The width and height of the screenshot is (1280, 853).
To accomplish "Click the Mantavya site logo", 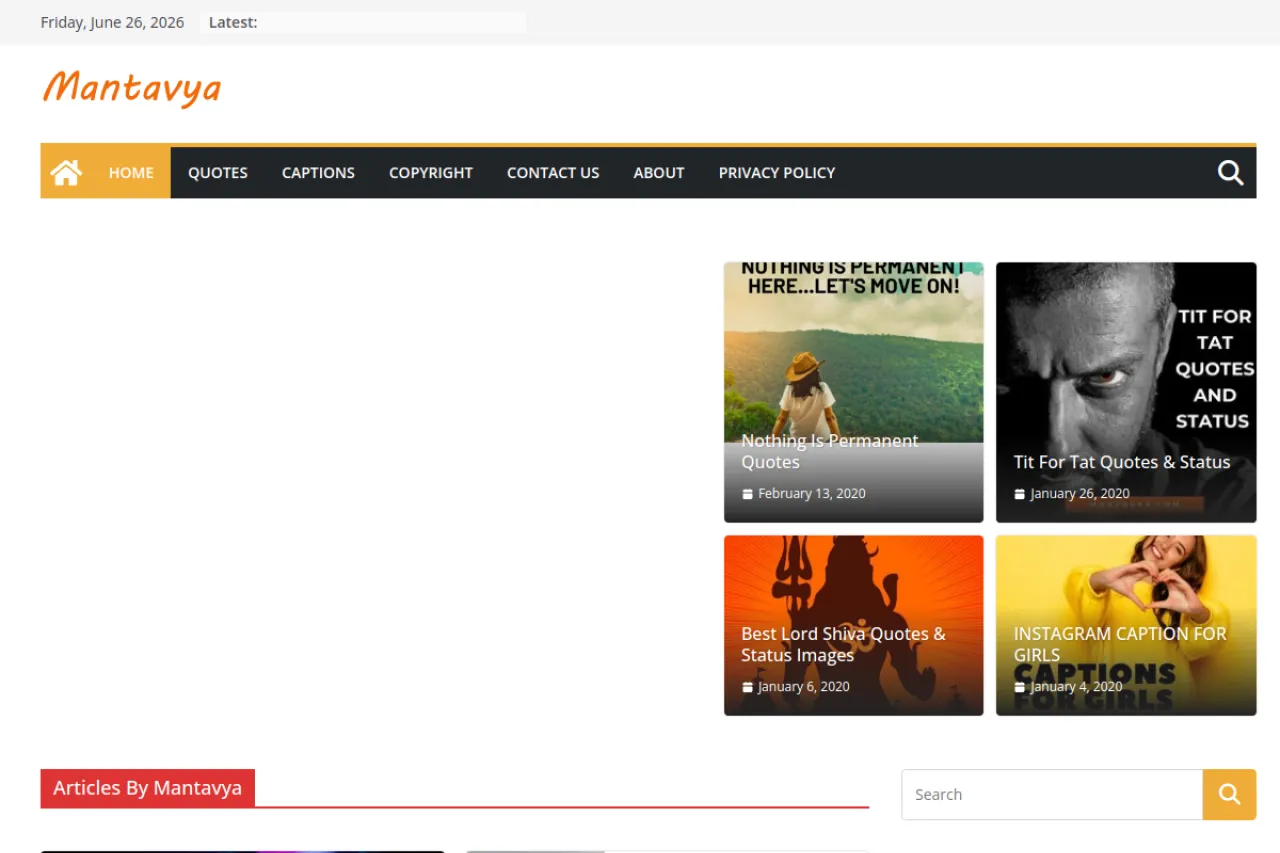I will 131,88.
